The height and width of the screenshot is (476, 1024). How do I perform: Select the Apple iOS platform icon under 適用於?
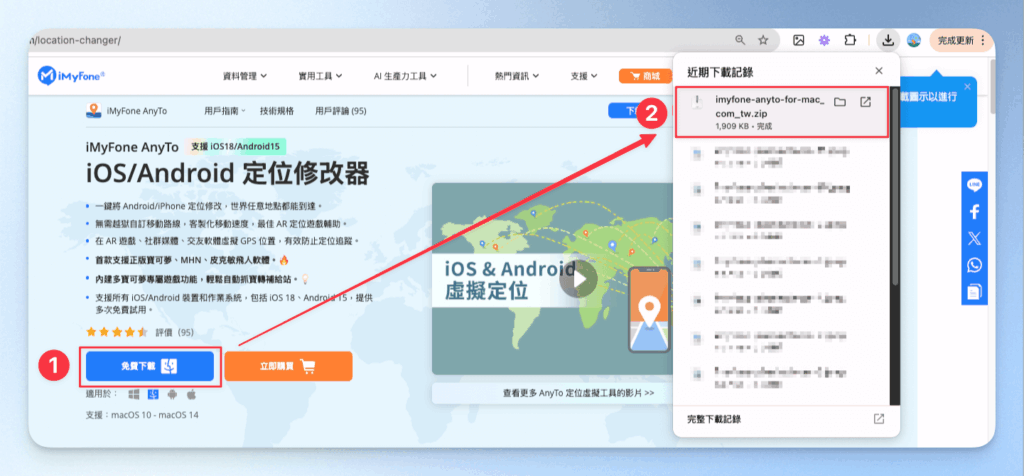(x=191, y=394)
